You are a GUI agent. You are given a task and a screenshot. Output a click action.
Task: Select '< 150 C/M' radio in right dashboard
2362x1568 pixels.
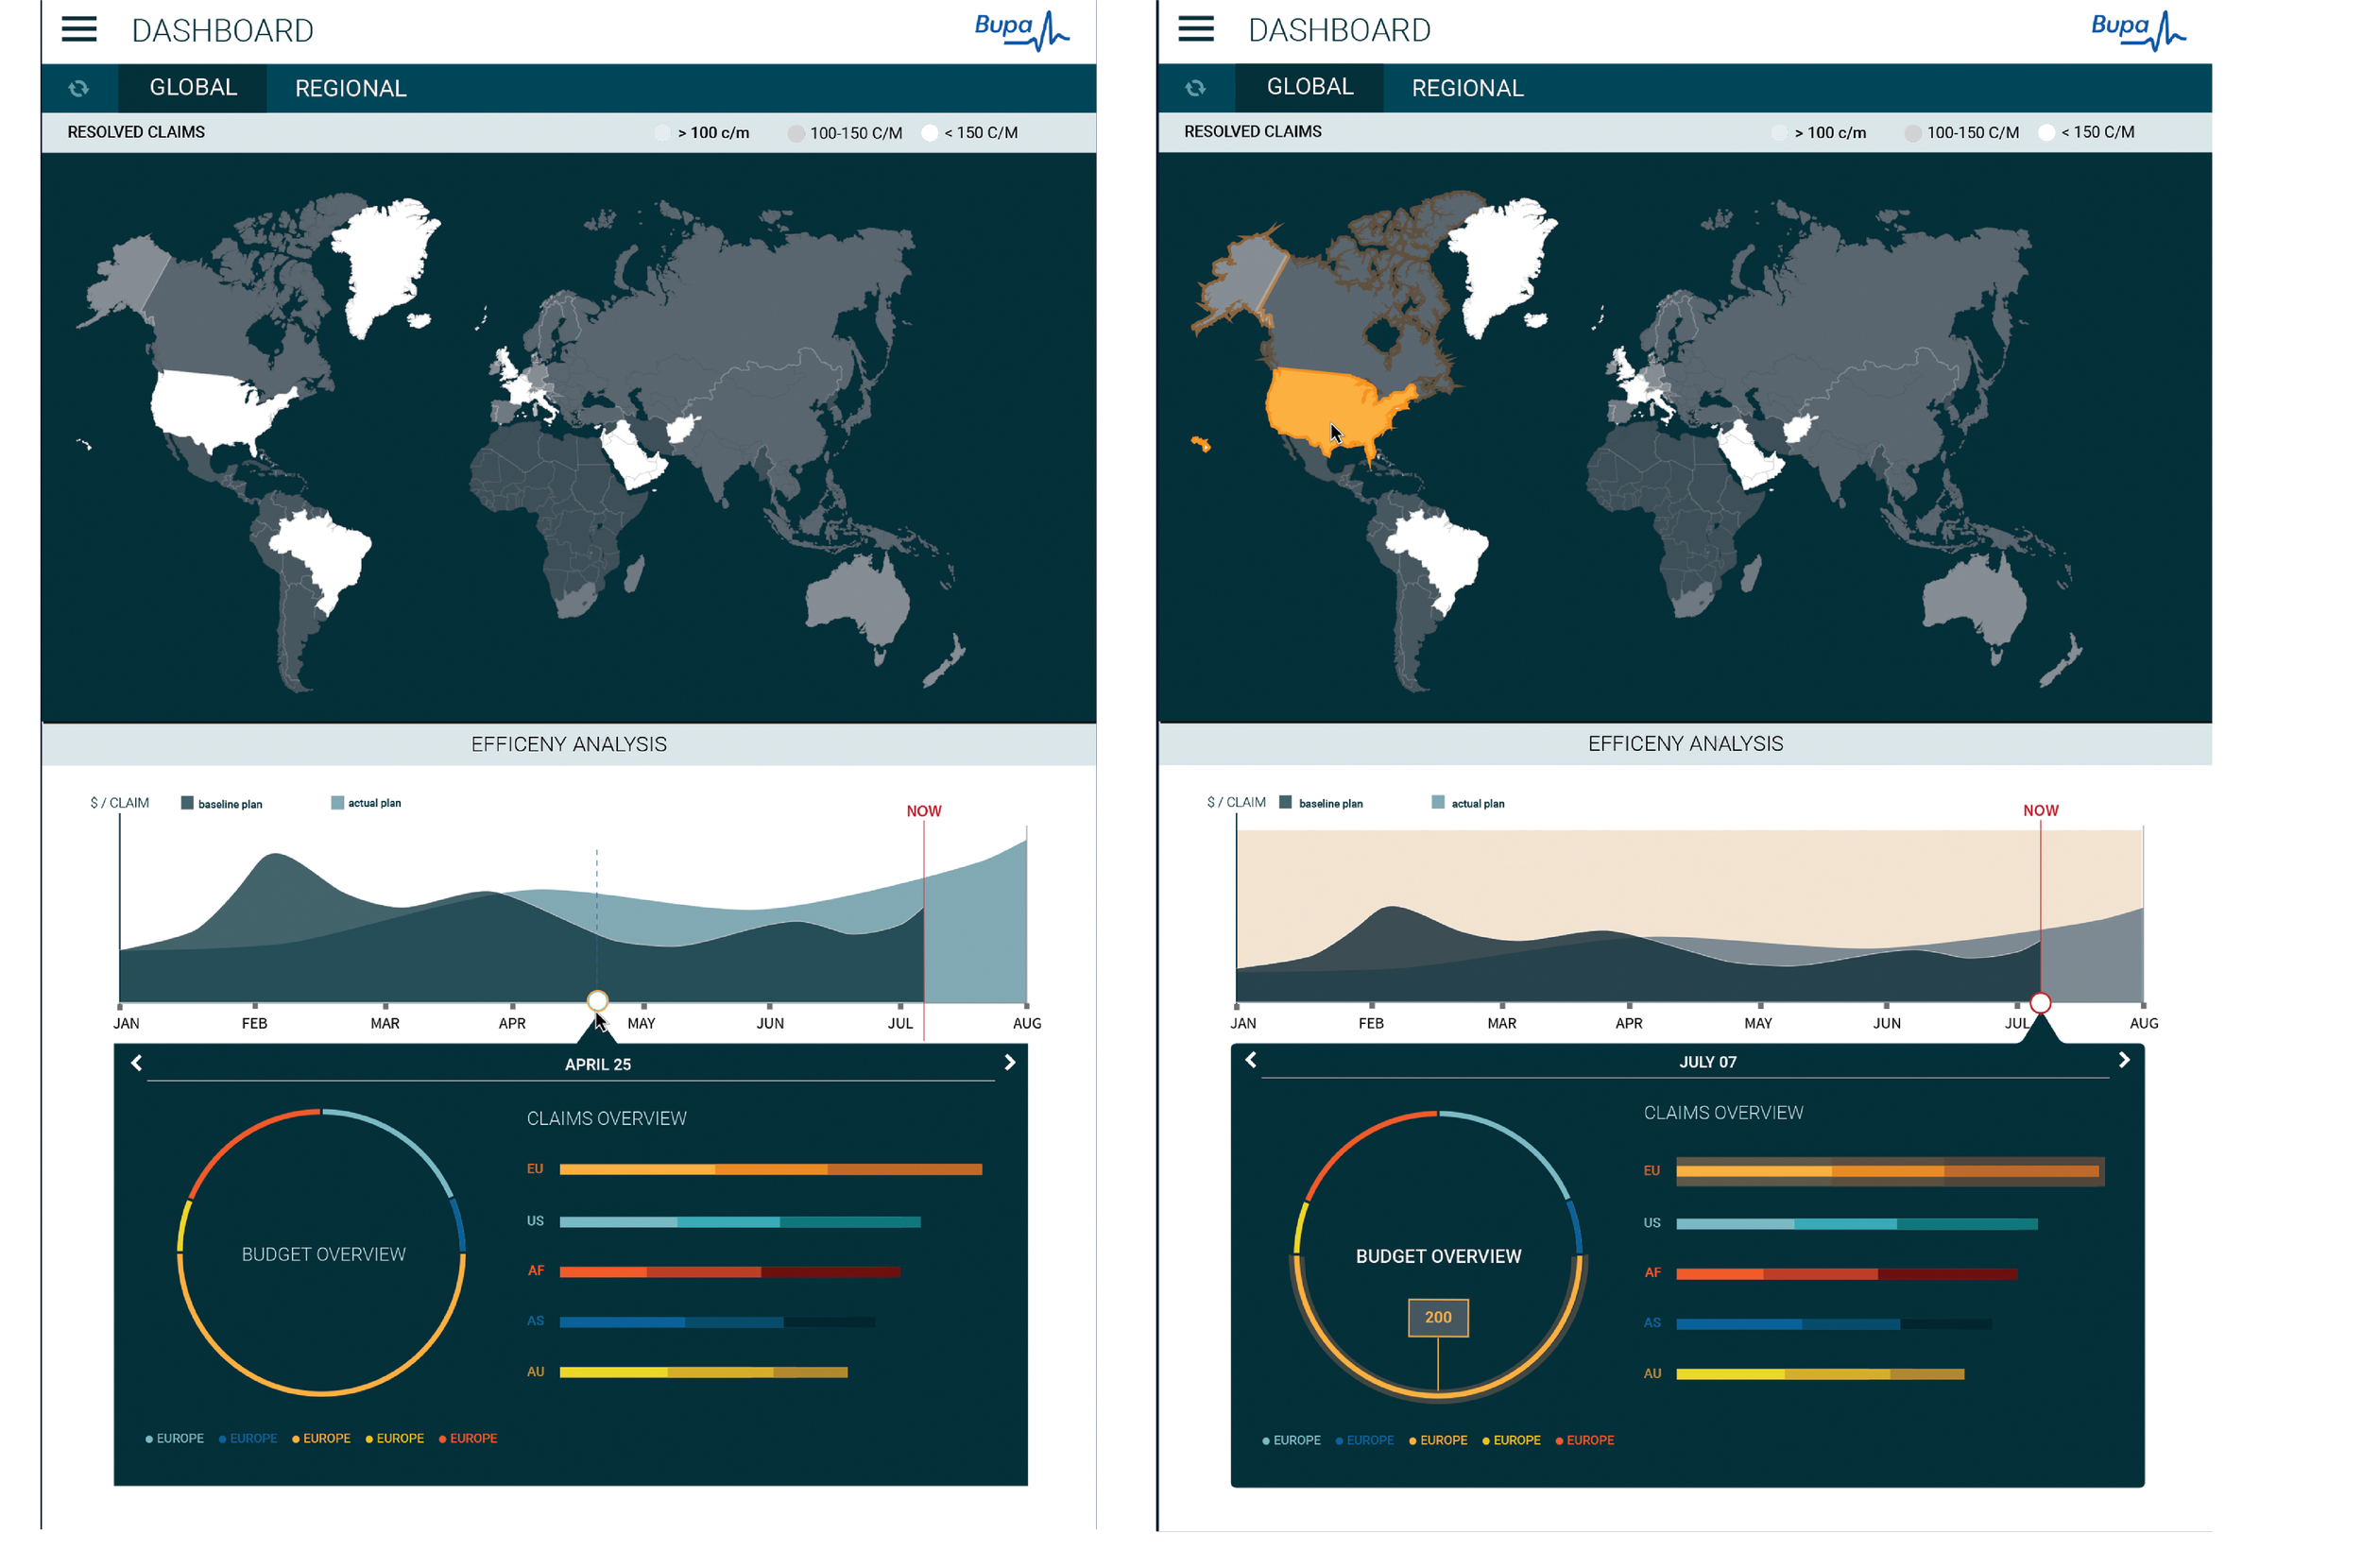tap(2046, 132)
